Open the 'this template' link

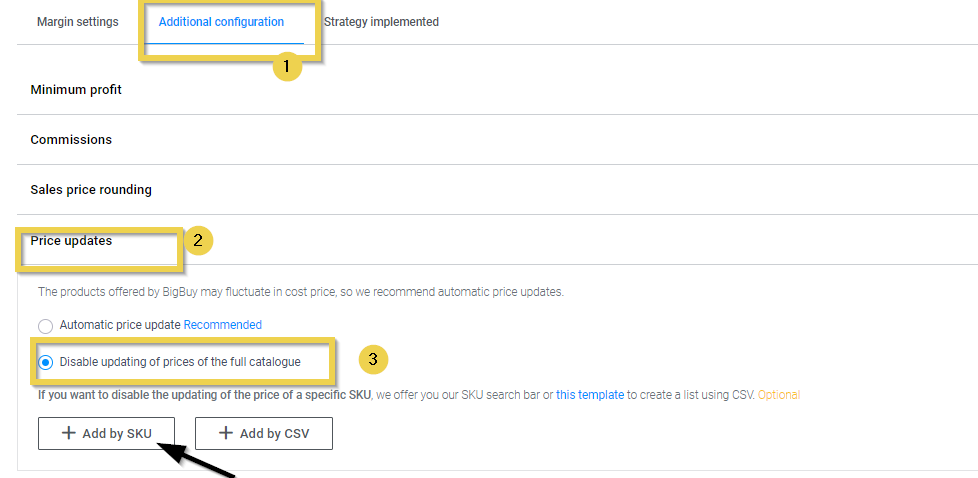(590, 395)
